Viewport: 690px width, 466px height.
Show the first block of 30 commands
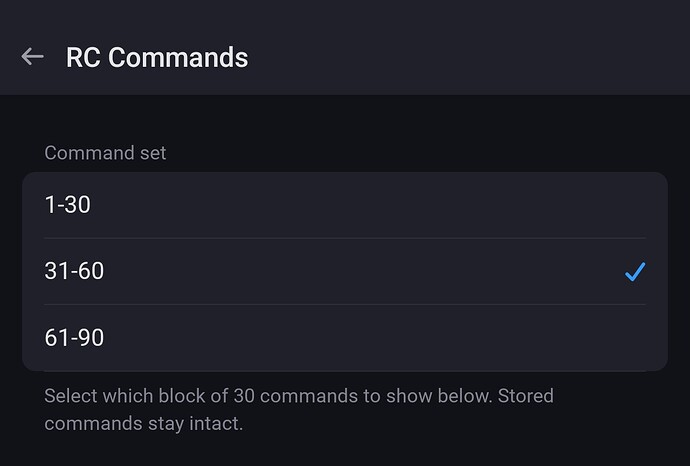tap(344, 205)
